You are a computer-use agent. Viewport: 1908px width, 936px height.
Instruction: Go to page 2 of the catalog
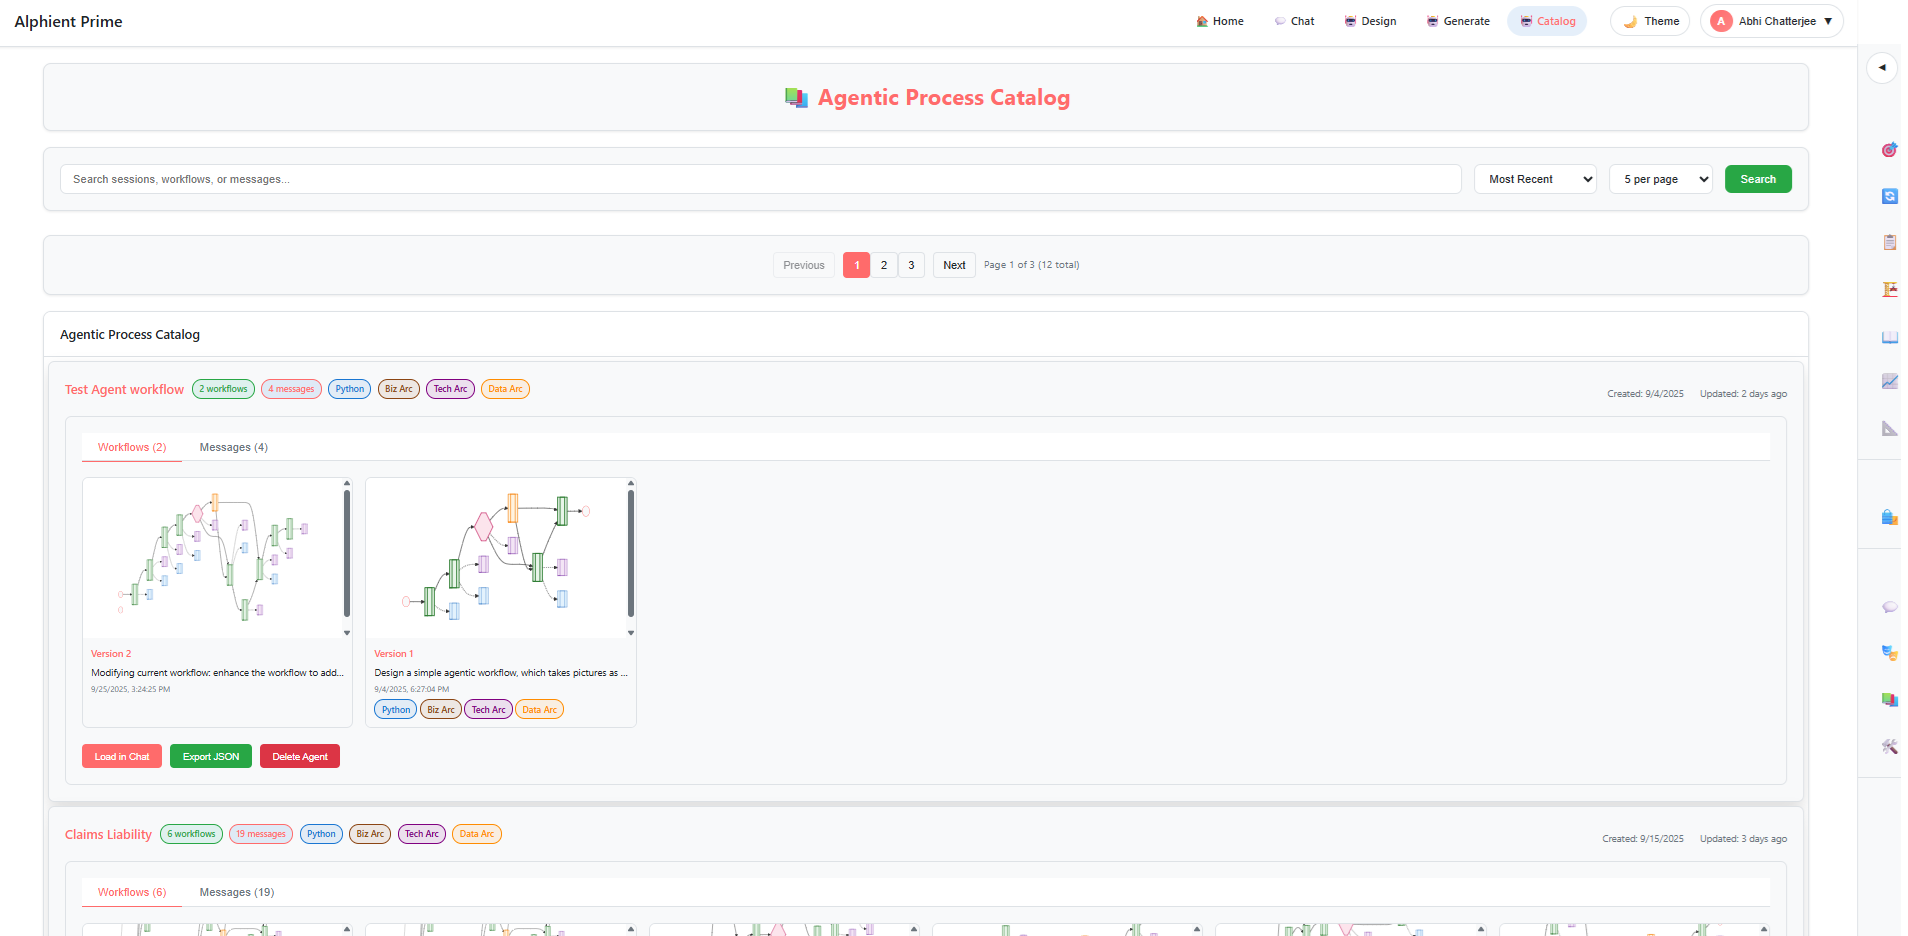(x=884, y=265)
